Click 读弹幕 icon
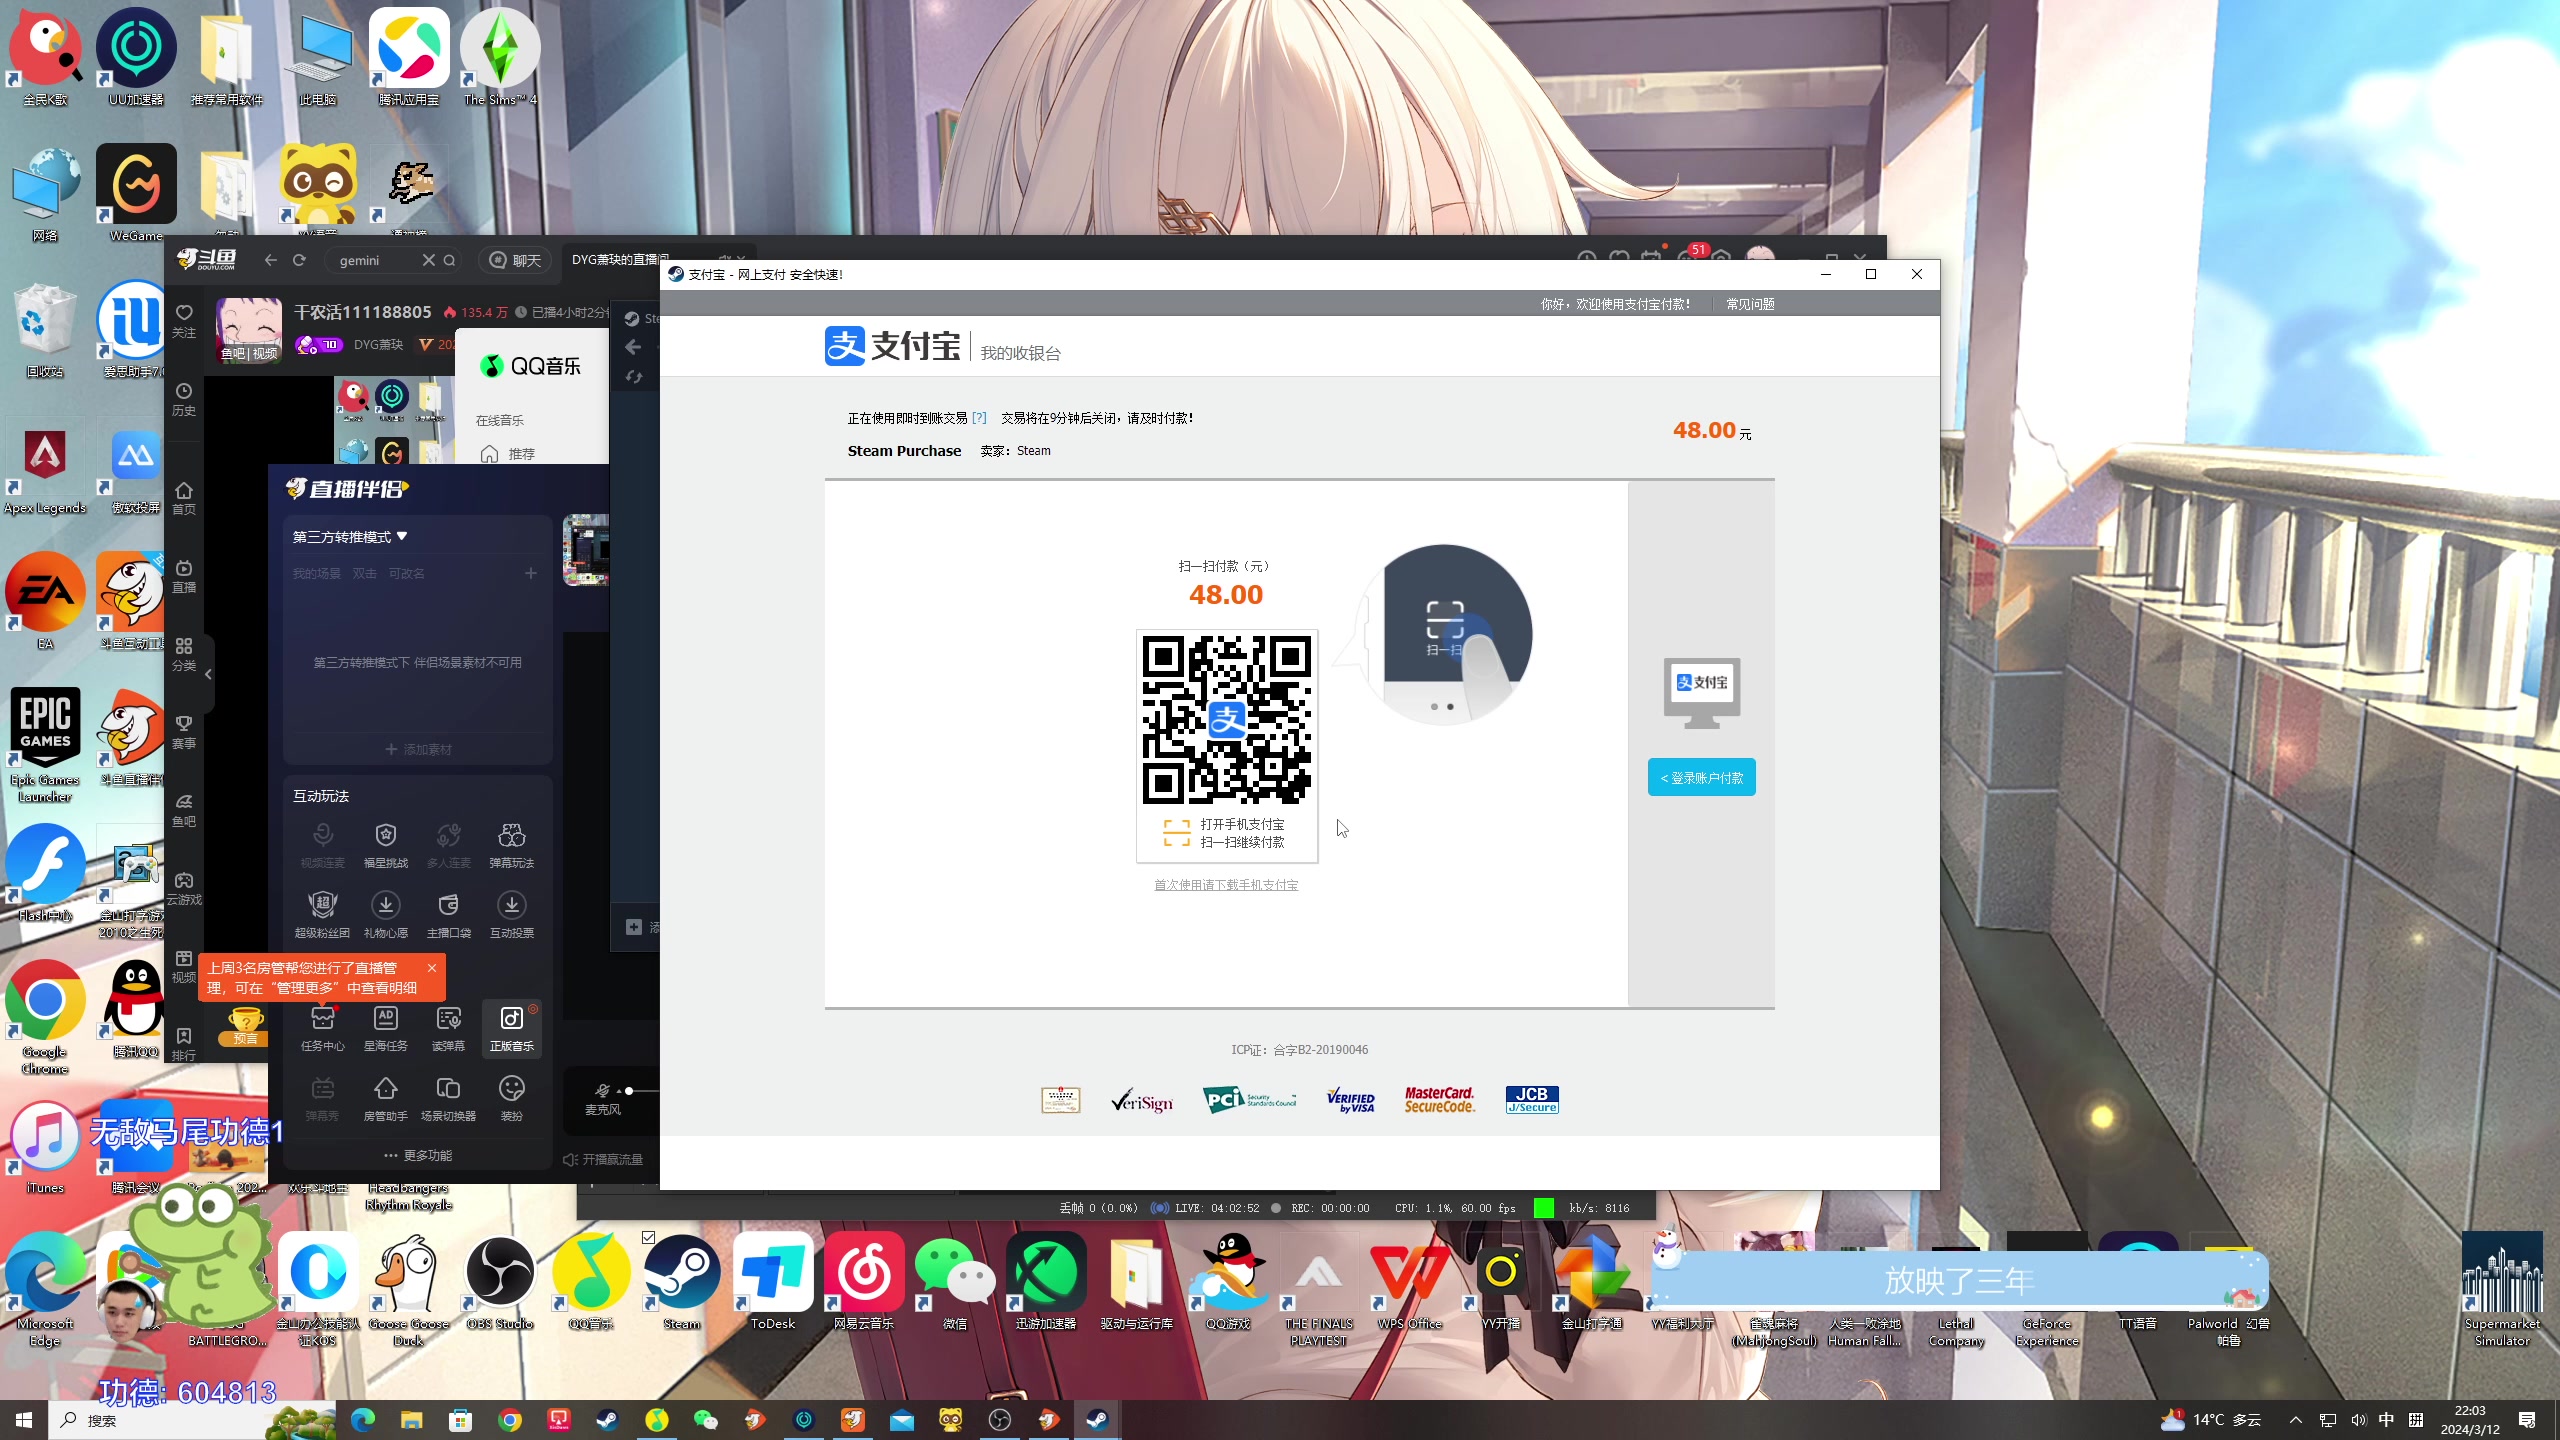2560x1440 pixels. [448, 1020]
